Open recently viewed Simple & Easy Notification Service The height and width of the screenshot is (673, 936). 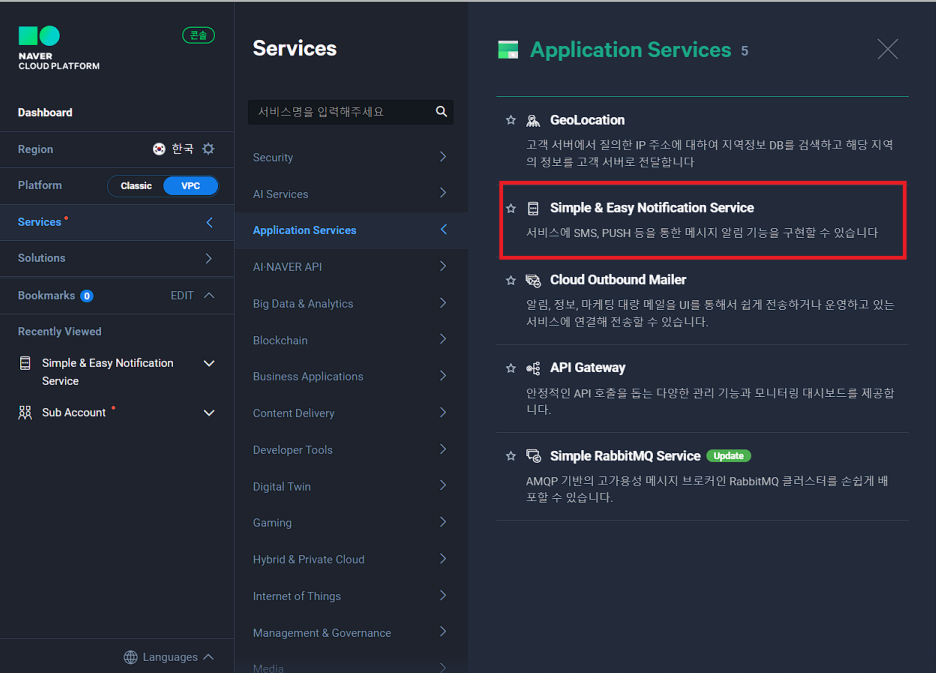coord(107,371)
